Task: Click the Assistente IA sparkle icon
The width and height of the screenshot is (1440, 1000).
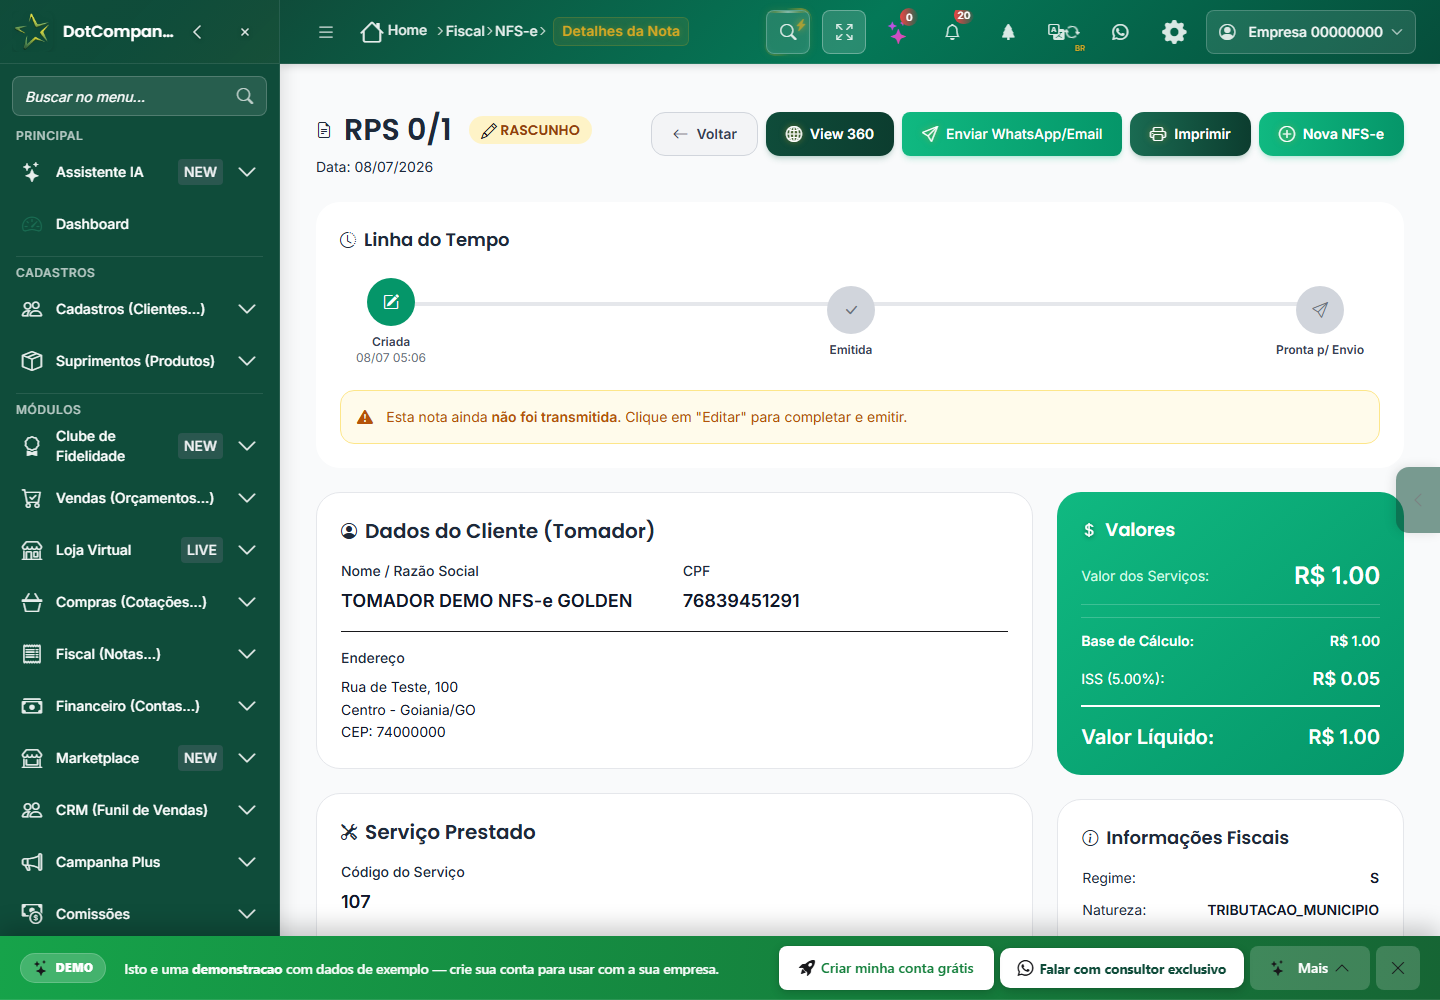Action: point(32,172)
